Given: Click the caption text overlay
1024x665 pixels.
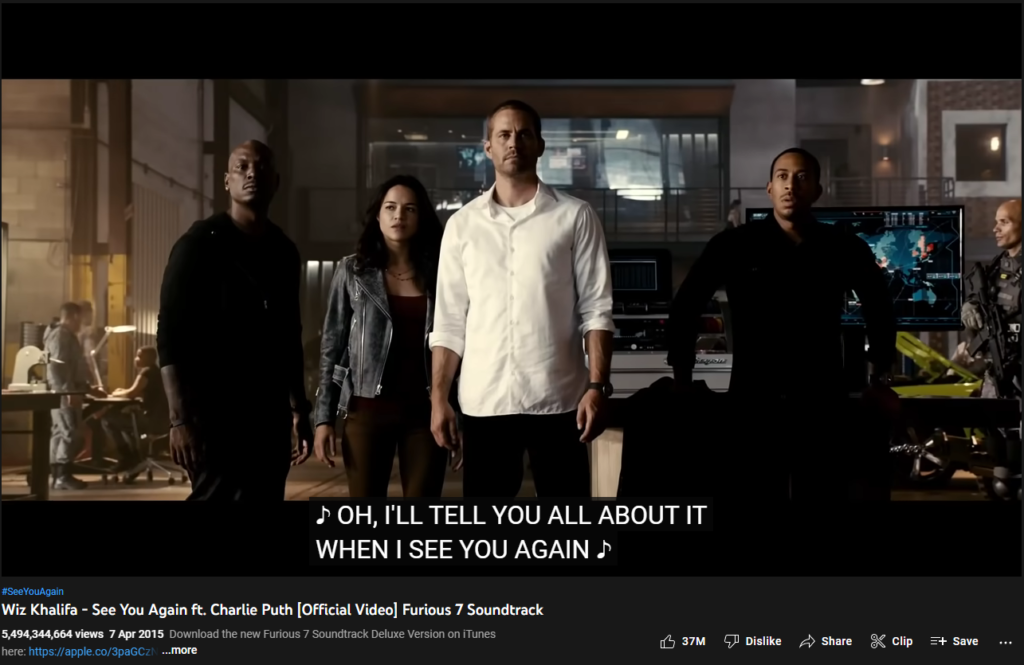Looking at the screenshot, I should point(511,532).
